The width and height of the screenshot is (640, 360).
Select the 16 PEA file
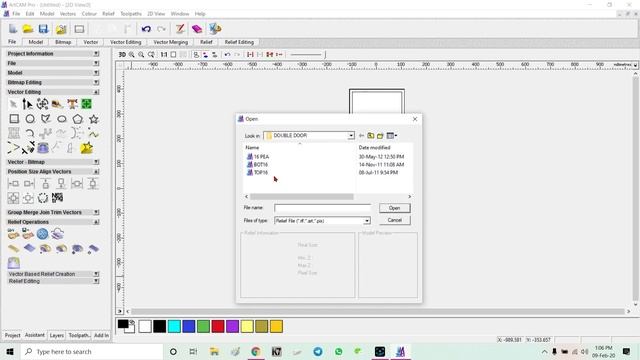258,157
